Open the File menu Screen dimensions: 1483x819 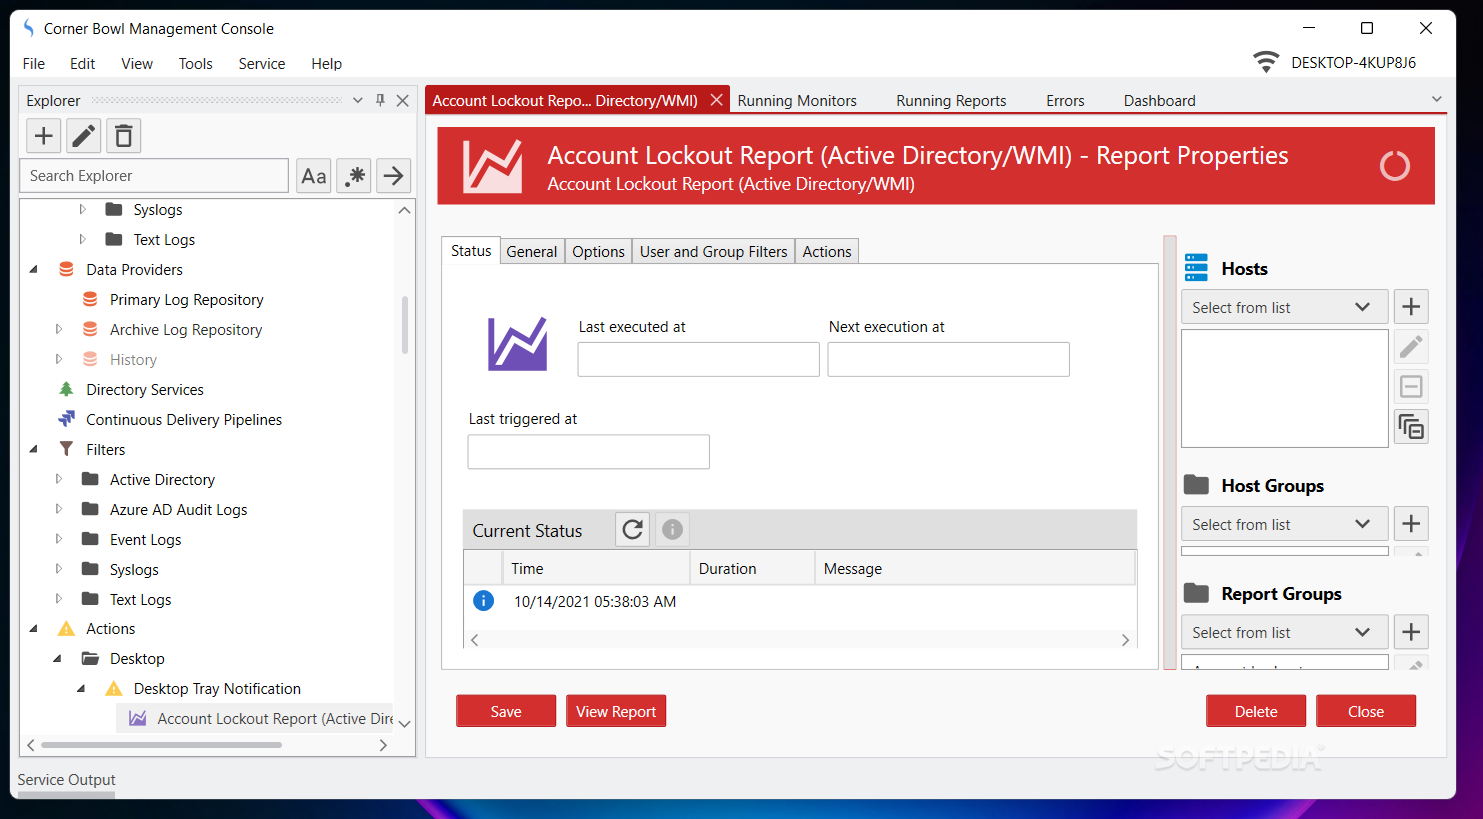tap(34, 63)
